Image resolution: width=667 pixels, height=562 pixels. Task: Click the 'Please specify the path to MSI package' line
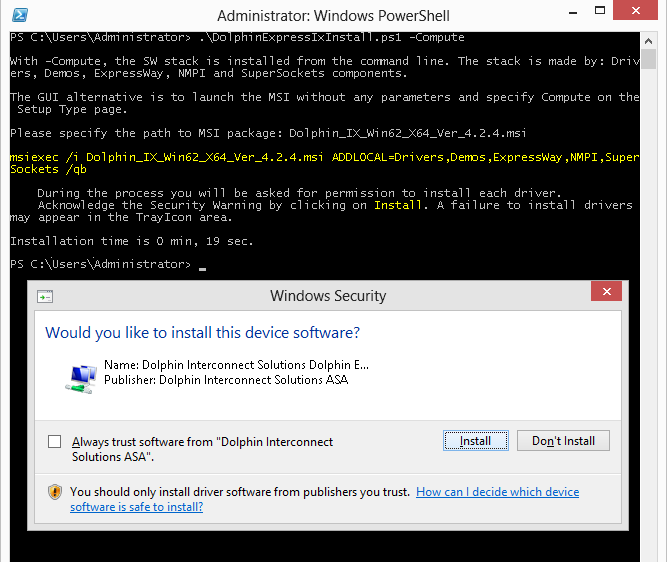(x=268, y=133)
